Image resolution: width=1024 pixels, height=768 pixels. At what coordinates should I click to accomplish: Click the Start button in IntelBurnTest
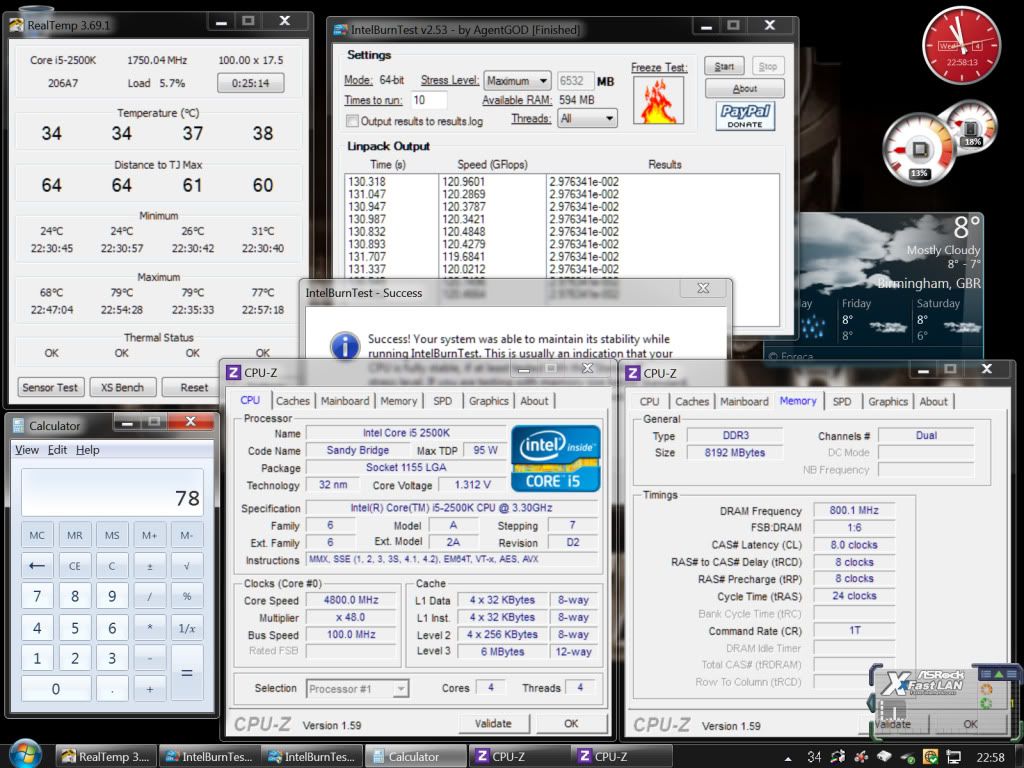(724, 66)
